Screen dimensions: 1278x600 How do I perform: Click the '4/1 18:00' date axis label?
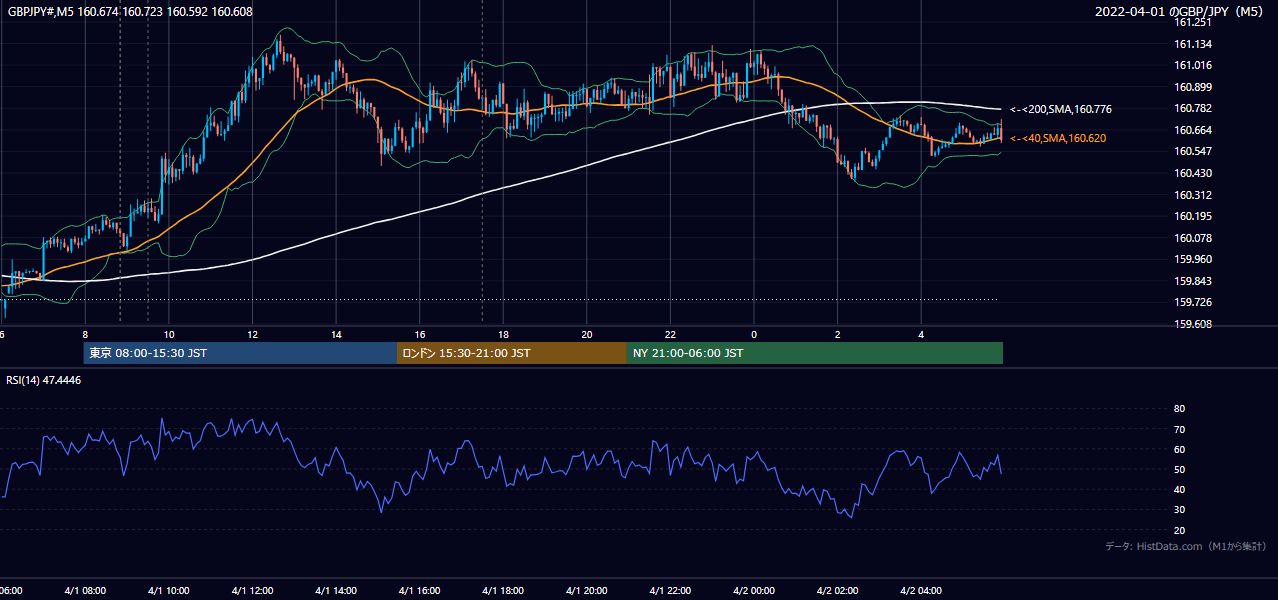click(x=502, y=591)
